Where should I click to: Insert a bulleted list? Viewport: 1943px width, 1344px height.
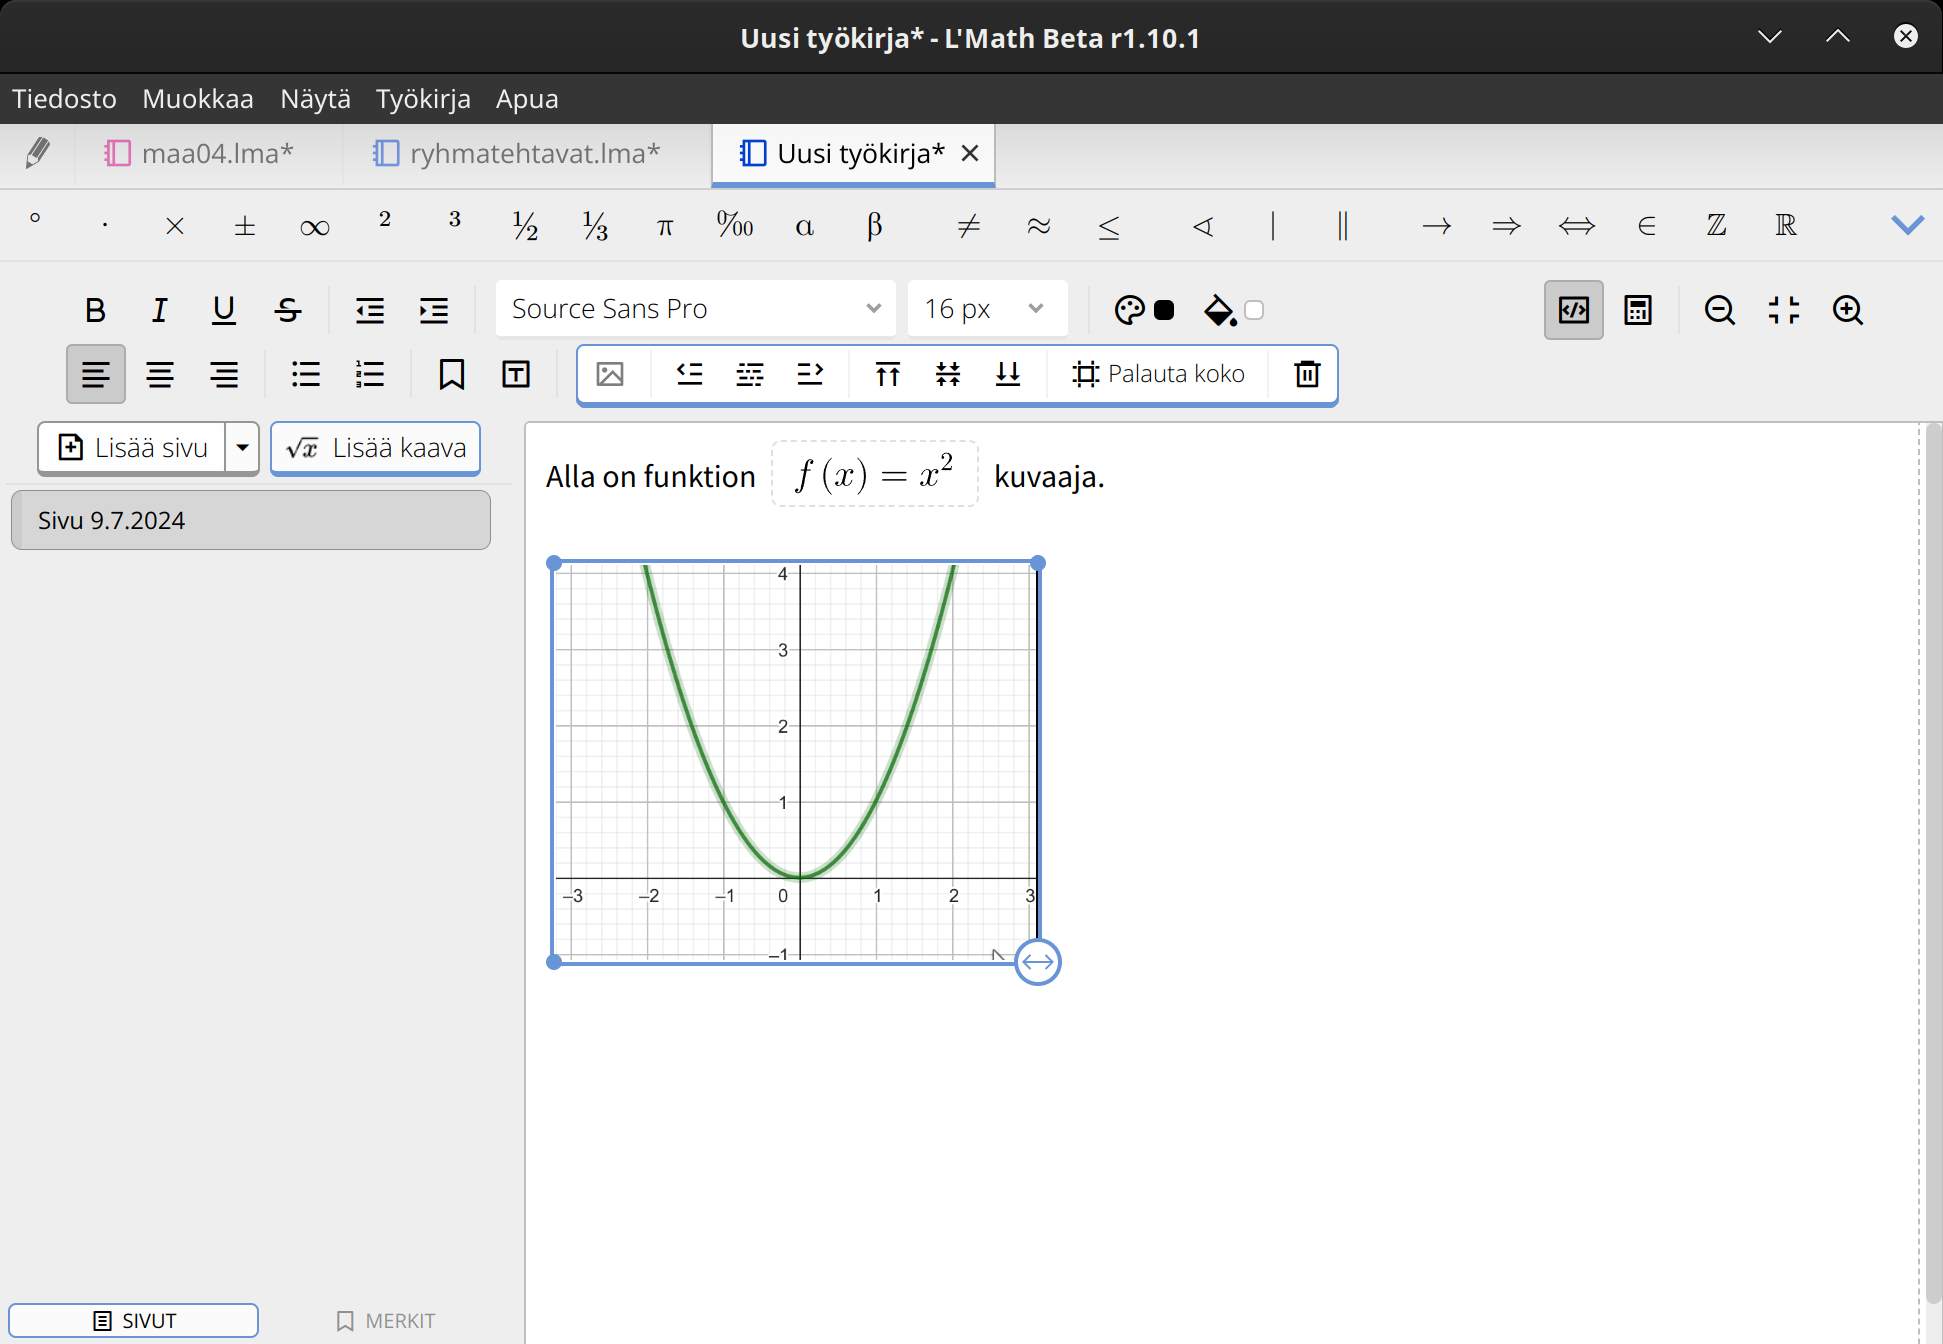[x=306, y=374]
